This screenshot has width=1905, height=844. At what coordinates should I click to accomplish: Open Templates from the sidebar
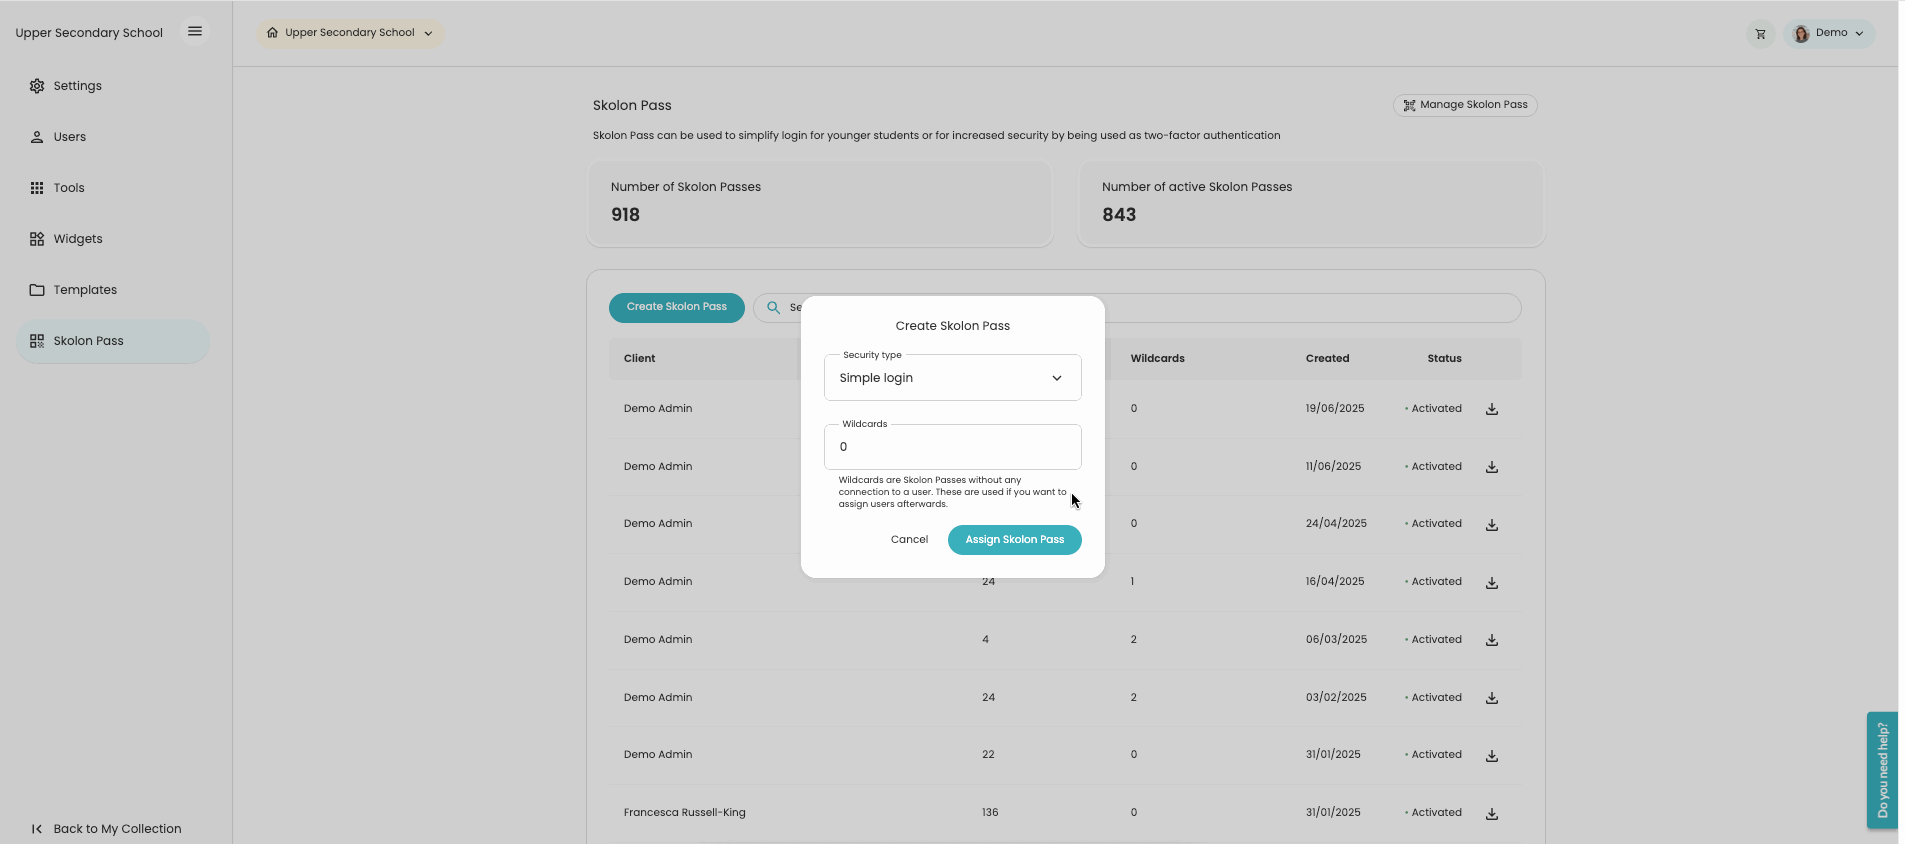(84, 290)
